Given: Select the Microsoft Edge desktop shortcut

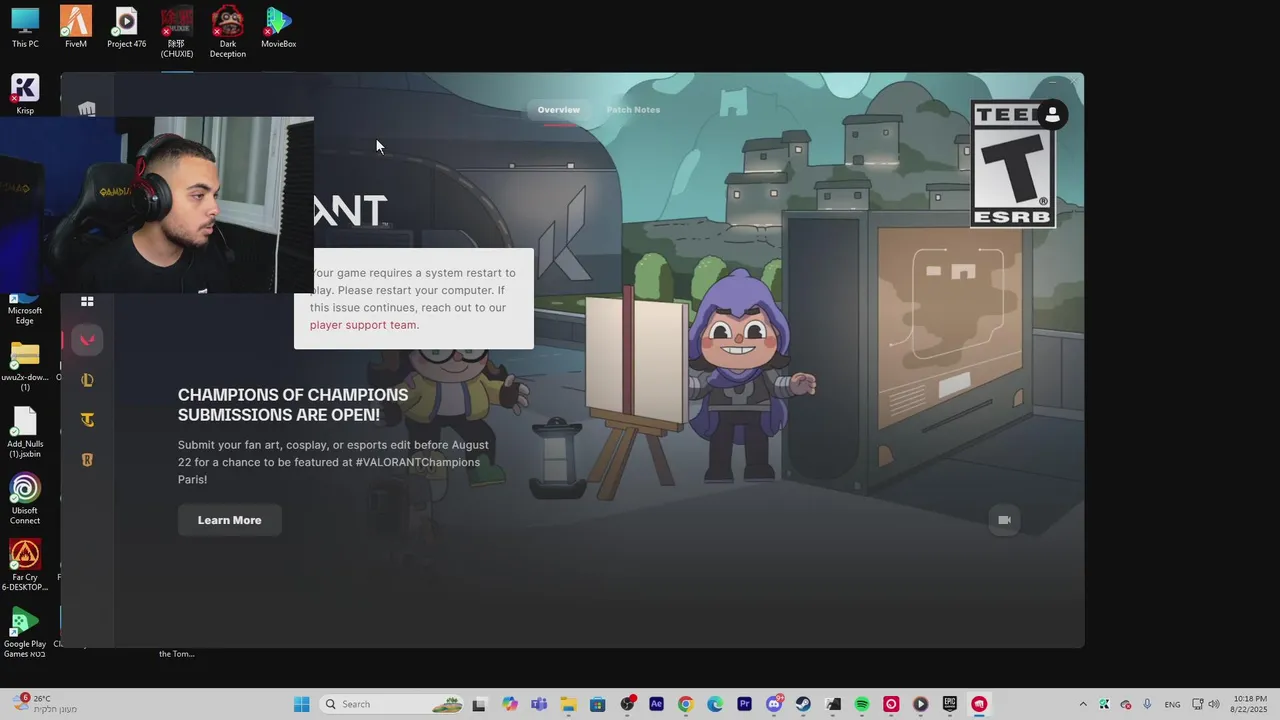Looking at the screenshot, I should pos(25,310).
